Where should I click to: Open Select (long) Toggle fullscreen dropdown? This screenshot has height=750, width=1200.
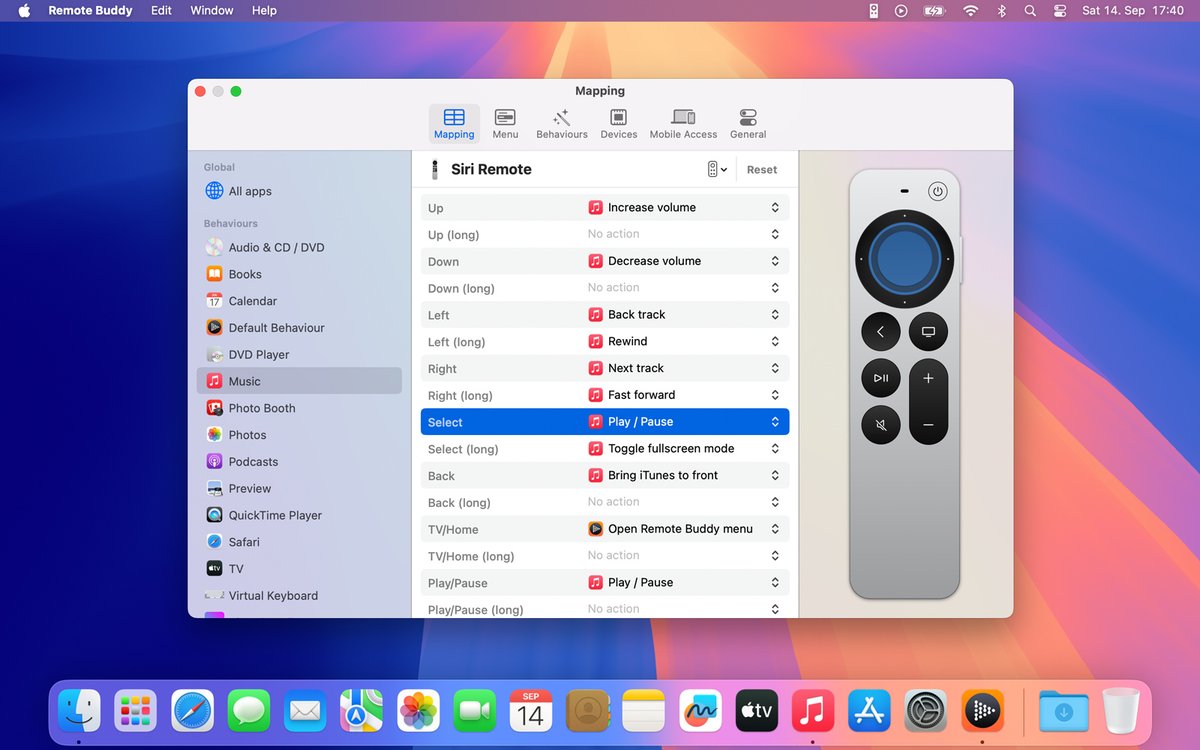pyautogui.click(x=684, y=449)
